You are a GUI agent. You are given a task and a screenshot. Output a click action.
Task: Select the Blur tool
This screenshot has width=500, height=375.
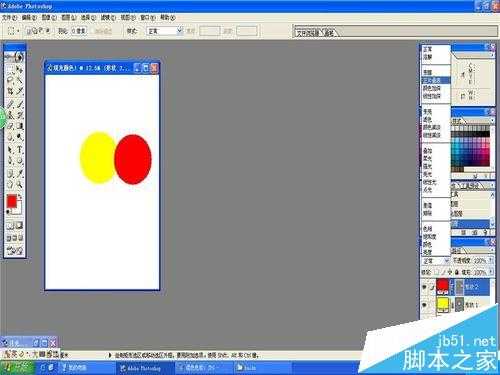11,137
